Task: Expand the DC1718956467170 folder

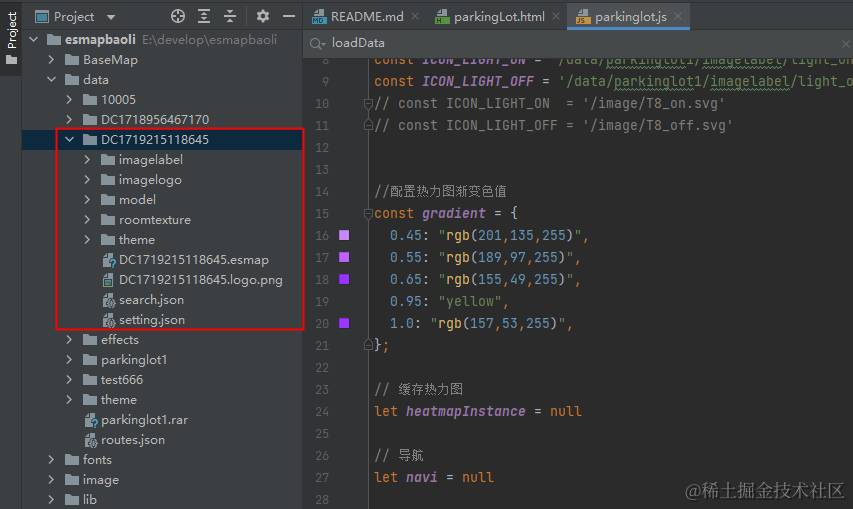Action: (x=69, y=120)
